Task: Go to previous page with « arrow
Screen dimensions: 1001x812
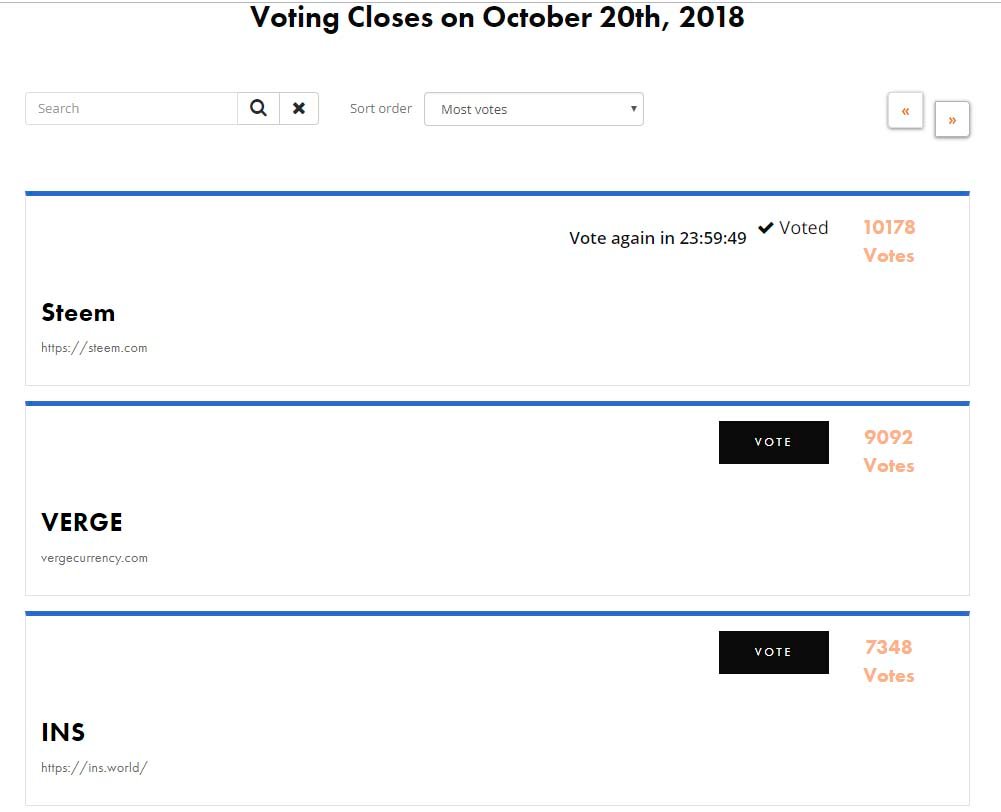Action: coord(905,110)
